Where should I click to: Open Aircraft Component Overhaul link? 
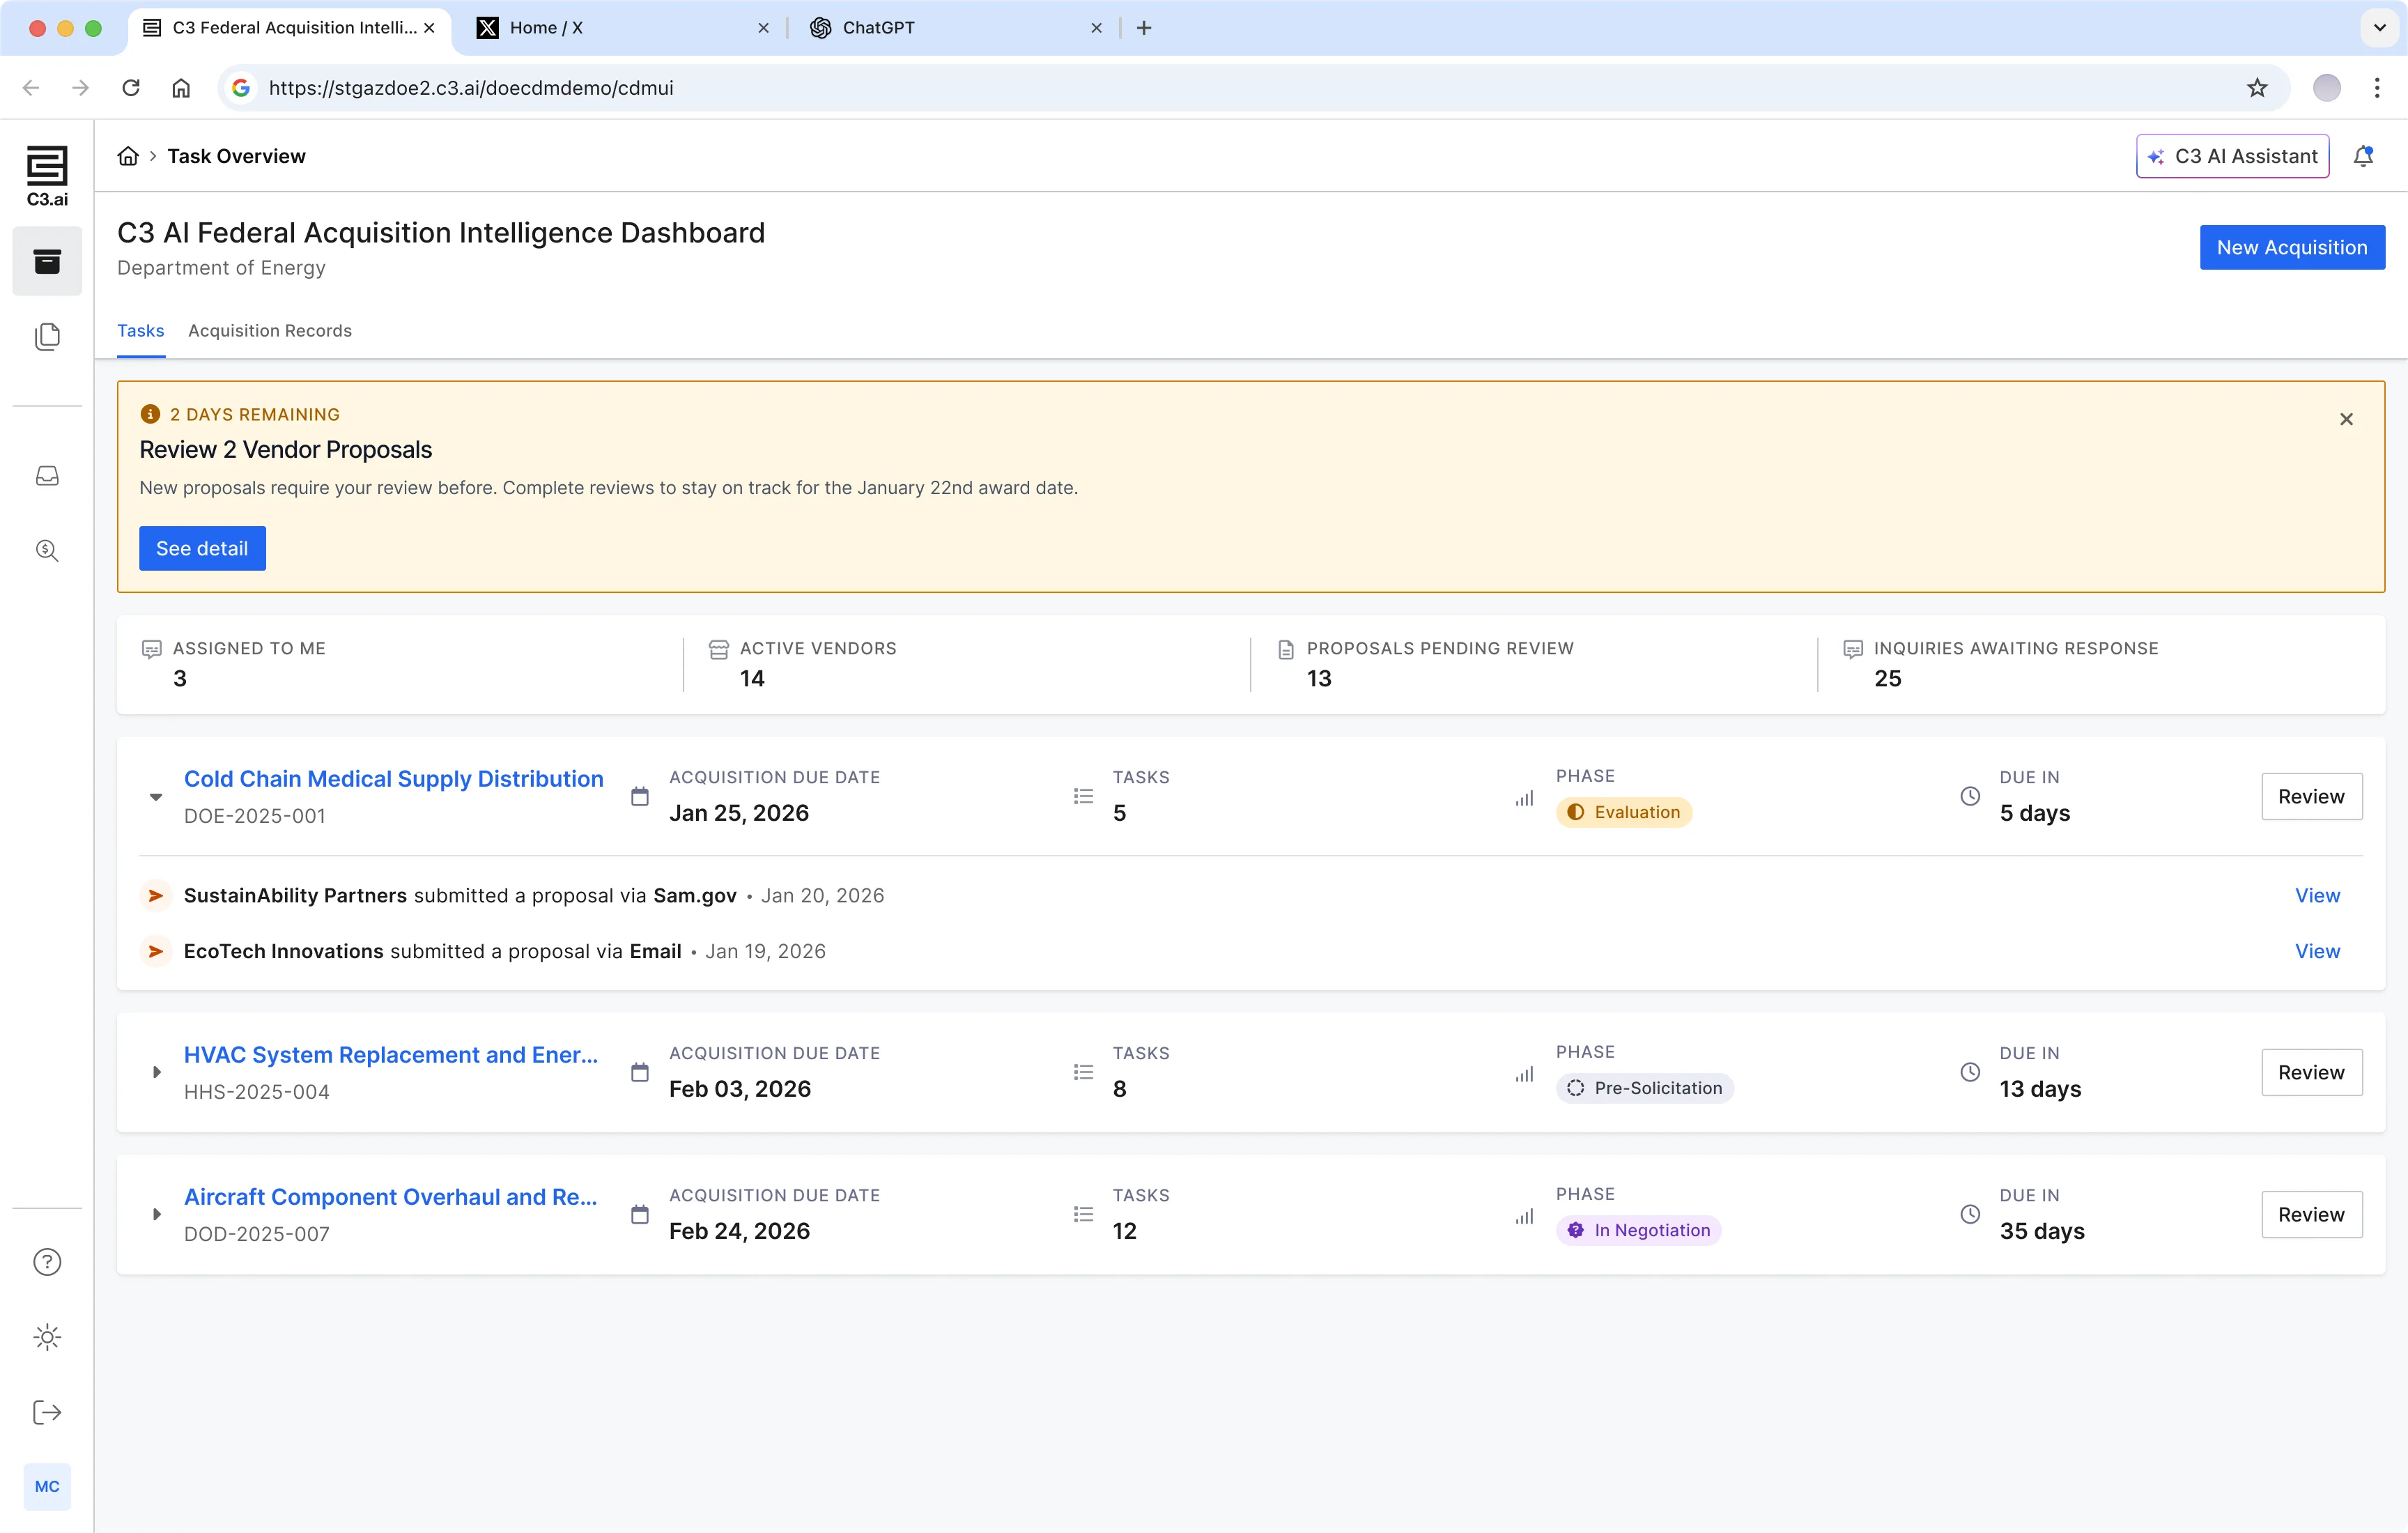(391, 1197)
